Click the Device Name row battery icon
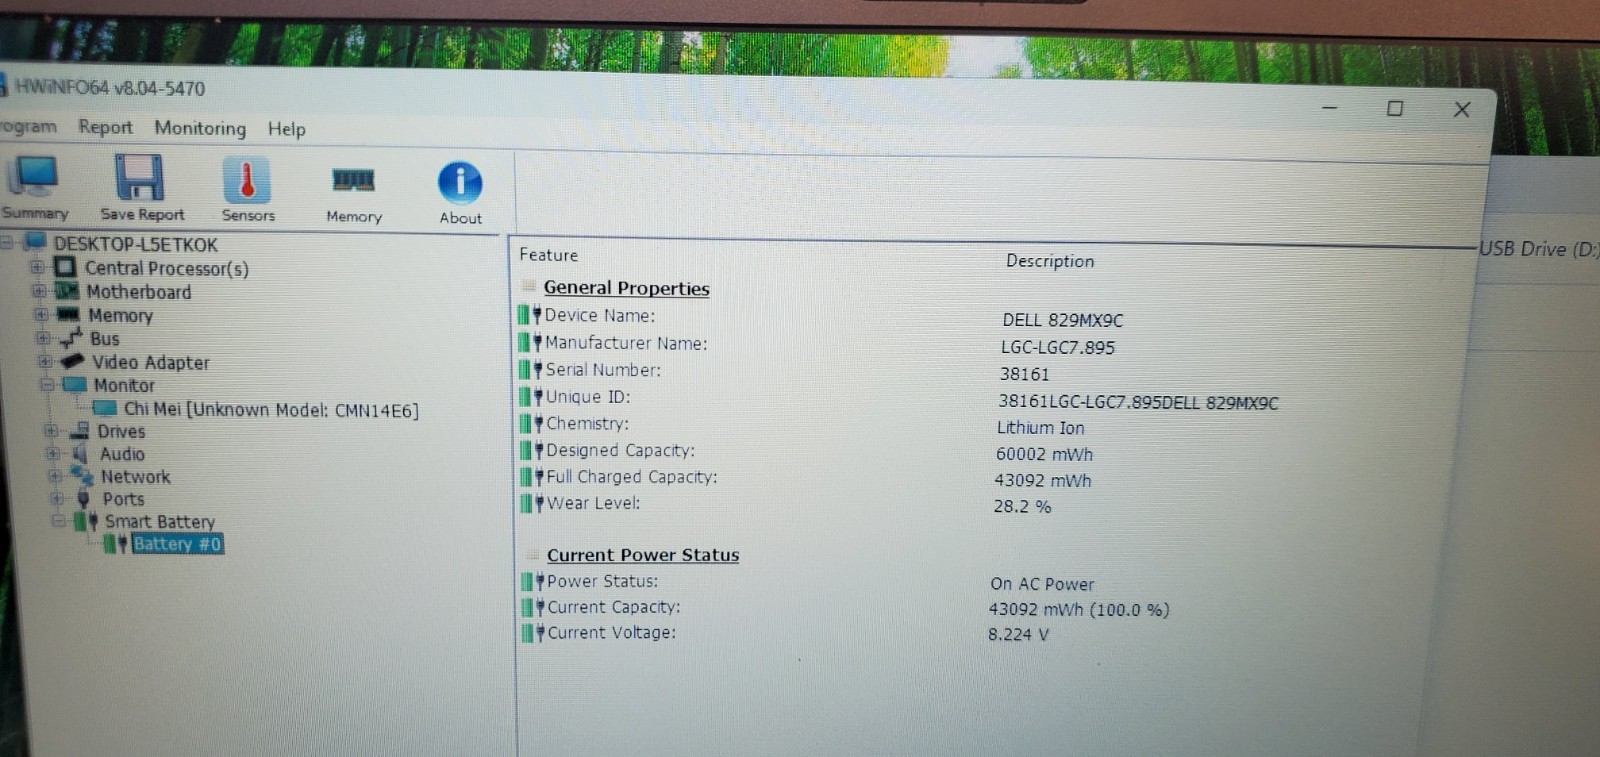 pyautogui.click(x=529, y=315)
